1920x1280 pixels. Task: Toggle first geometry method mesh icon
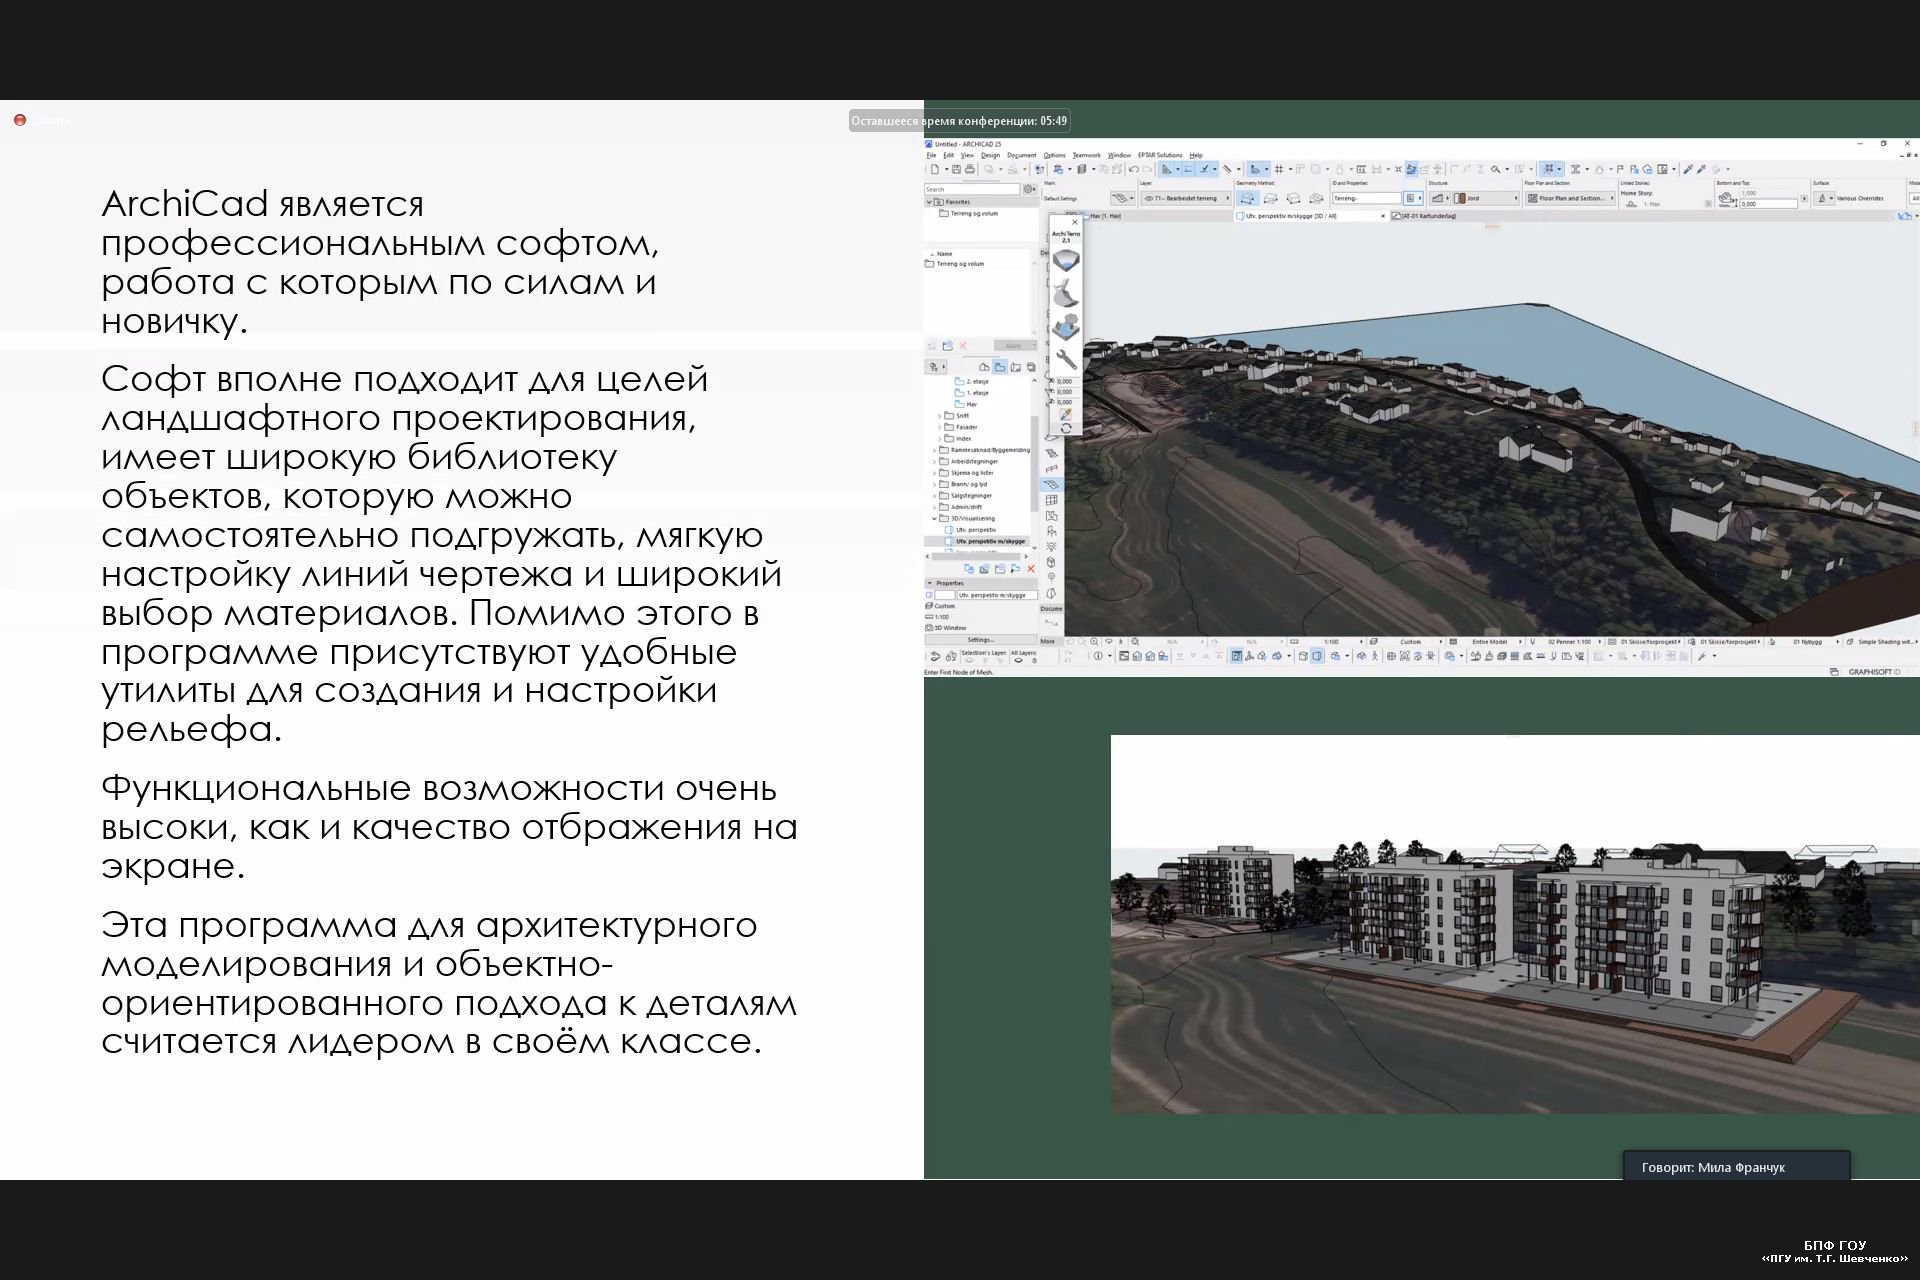point(1248,198)
